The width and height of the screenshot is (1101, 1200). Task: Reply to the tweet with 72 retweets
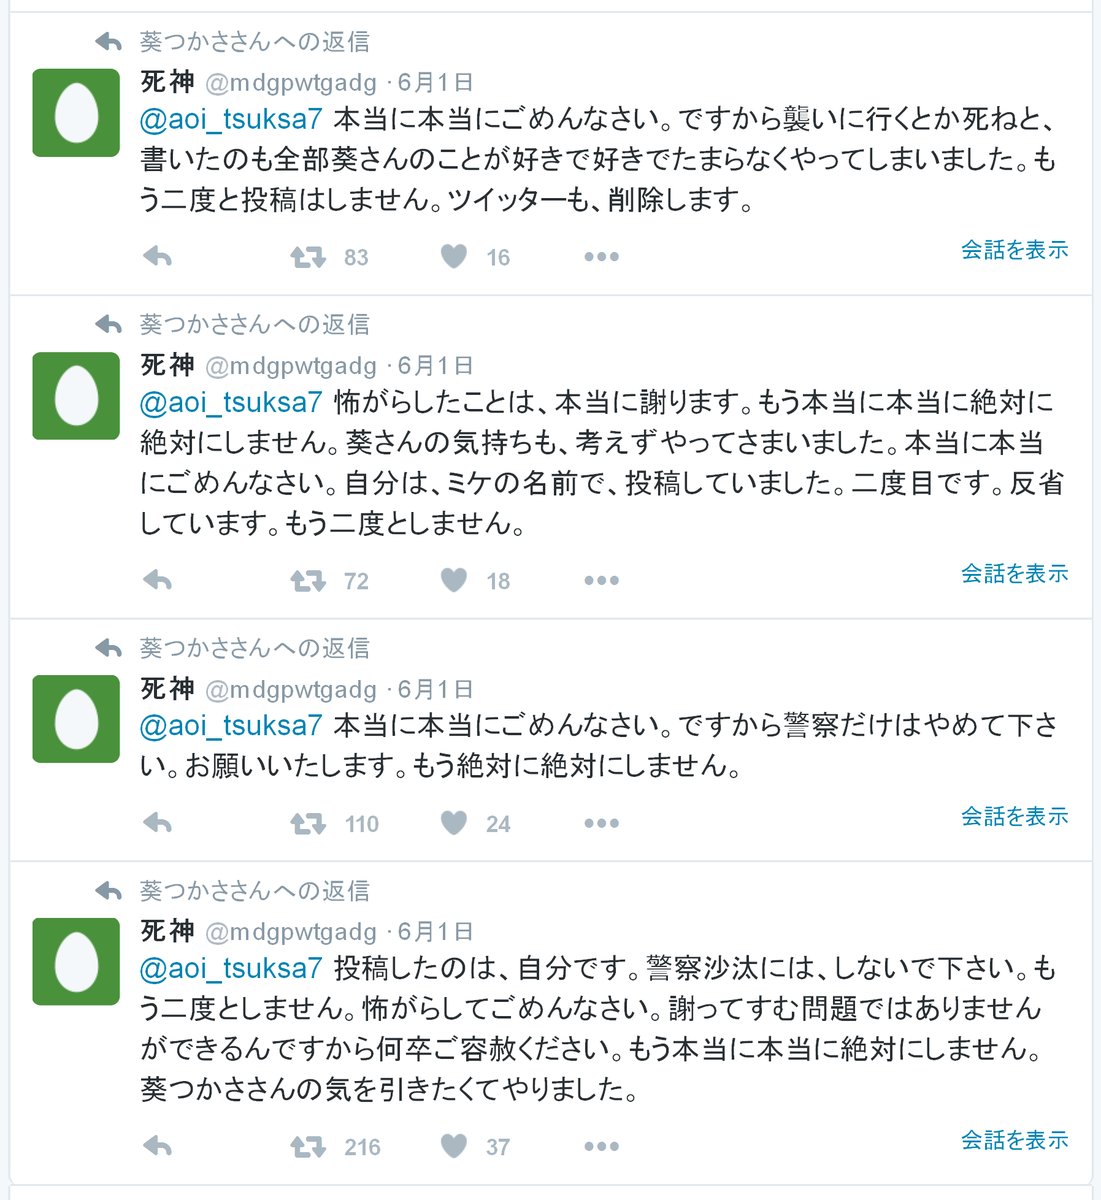coord(158,580)
